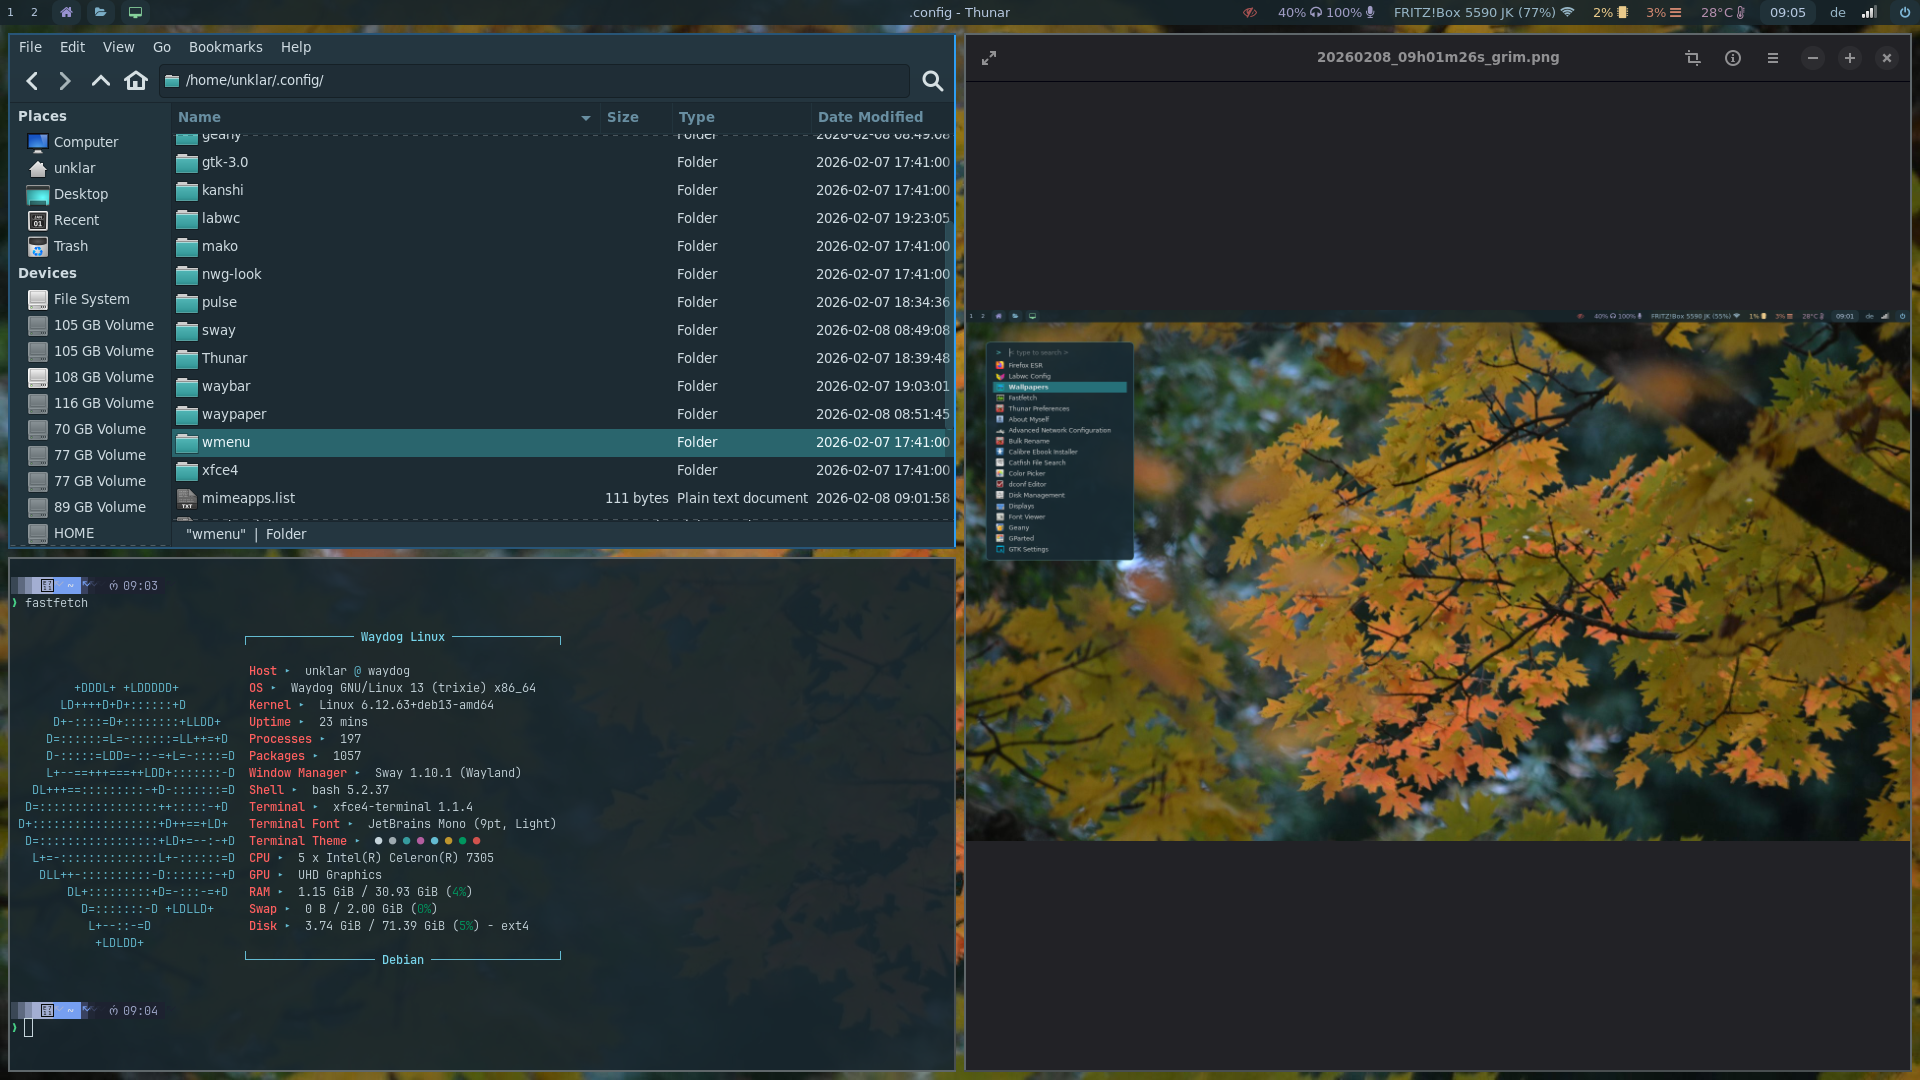Show image info via info icon

[x=1732, y=58]
